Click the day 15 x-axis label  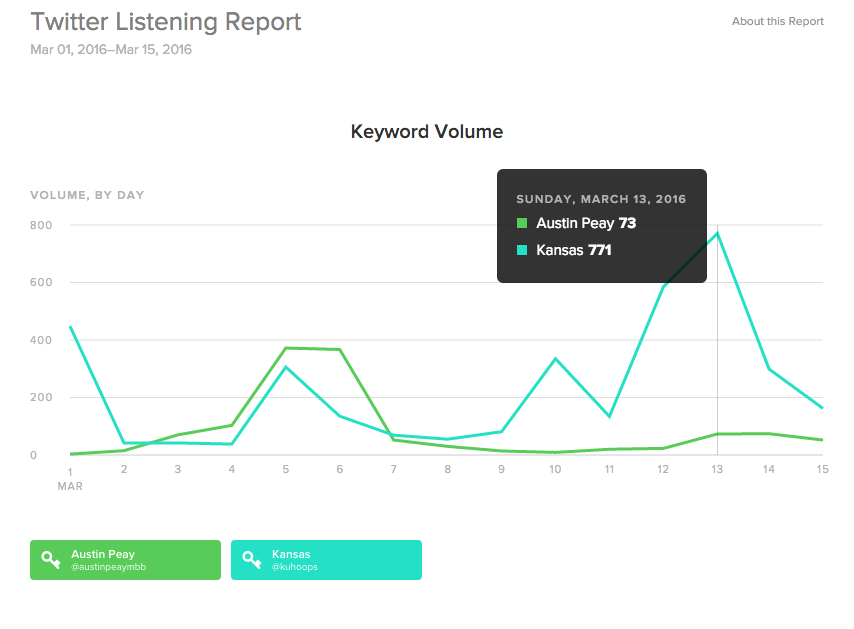(822, 469)
